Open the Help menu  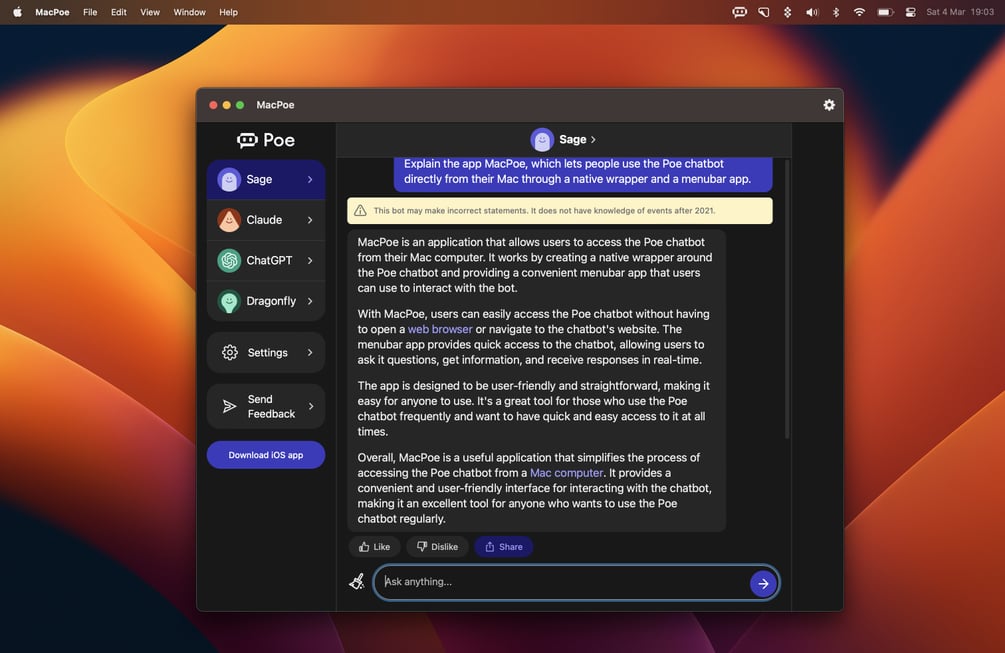pos(228,12)
